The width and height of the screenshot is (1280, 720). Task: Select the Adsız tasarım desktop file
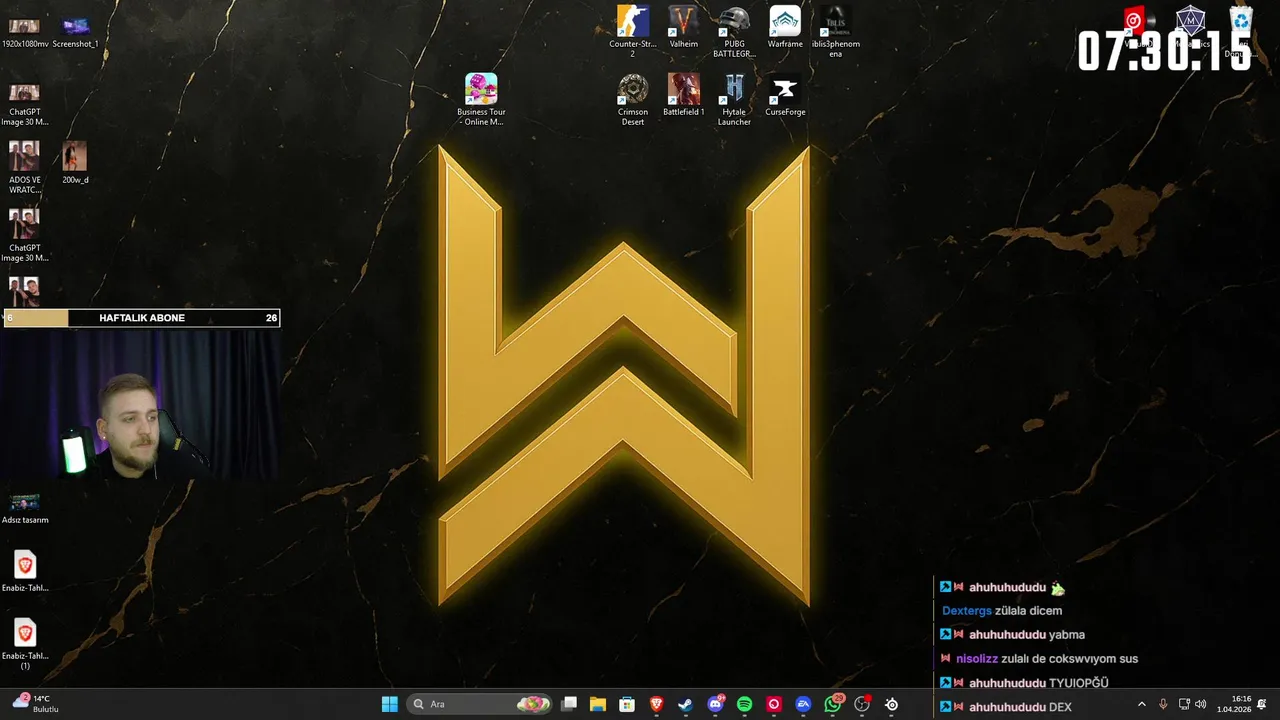point(25,509)
